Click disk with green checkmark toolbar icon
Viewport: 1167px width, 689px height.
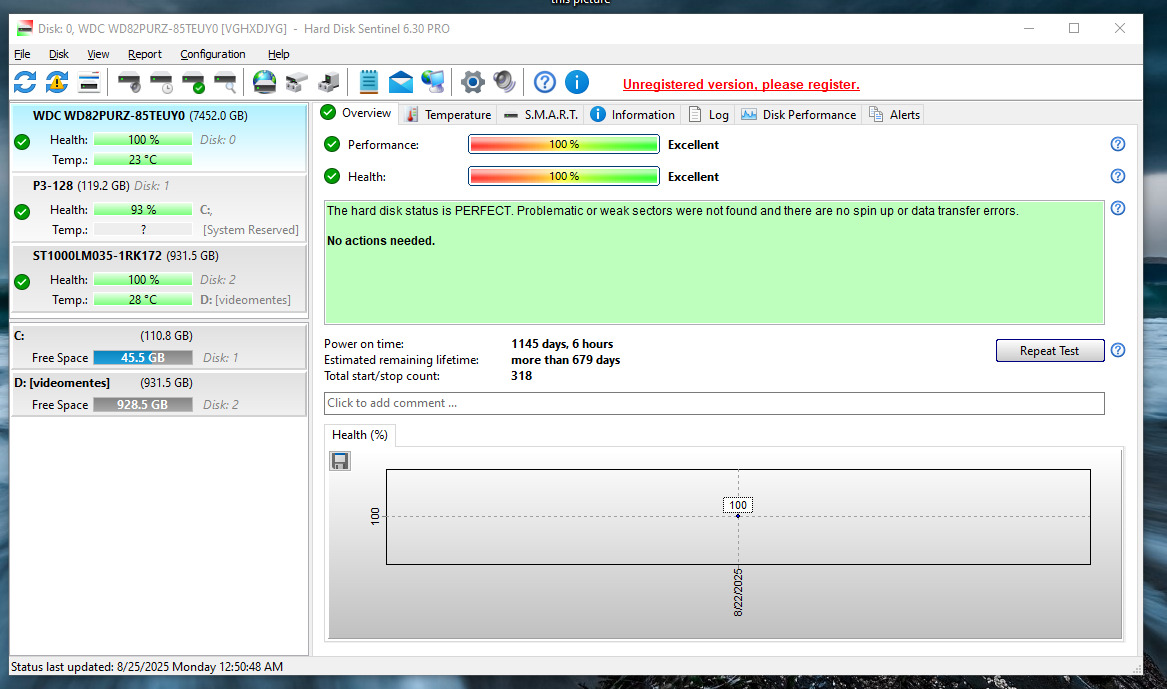[x=194, y=82]
